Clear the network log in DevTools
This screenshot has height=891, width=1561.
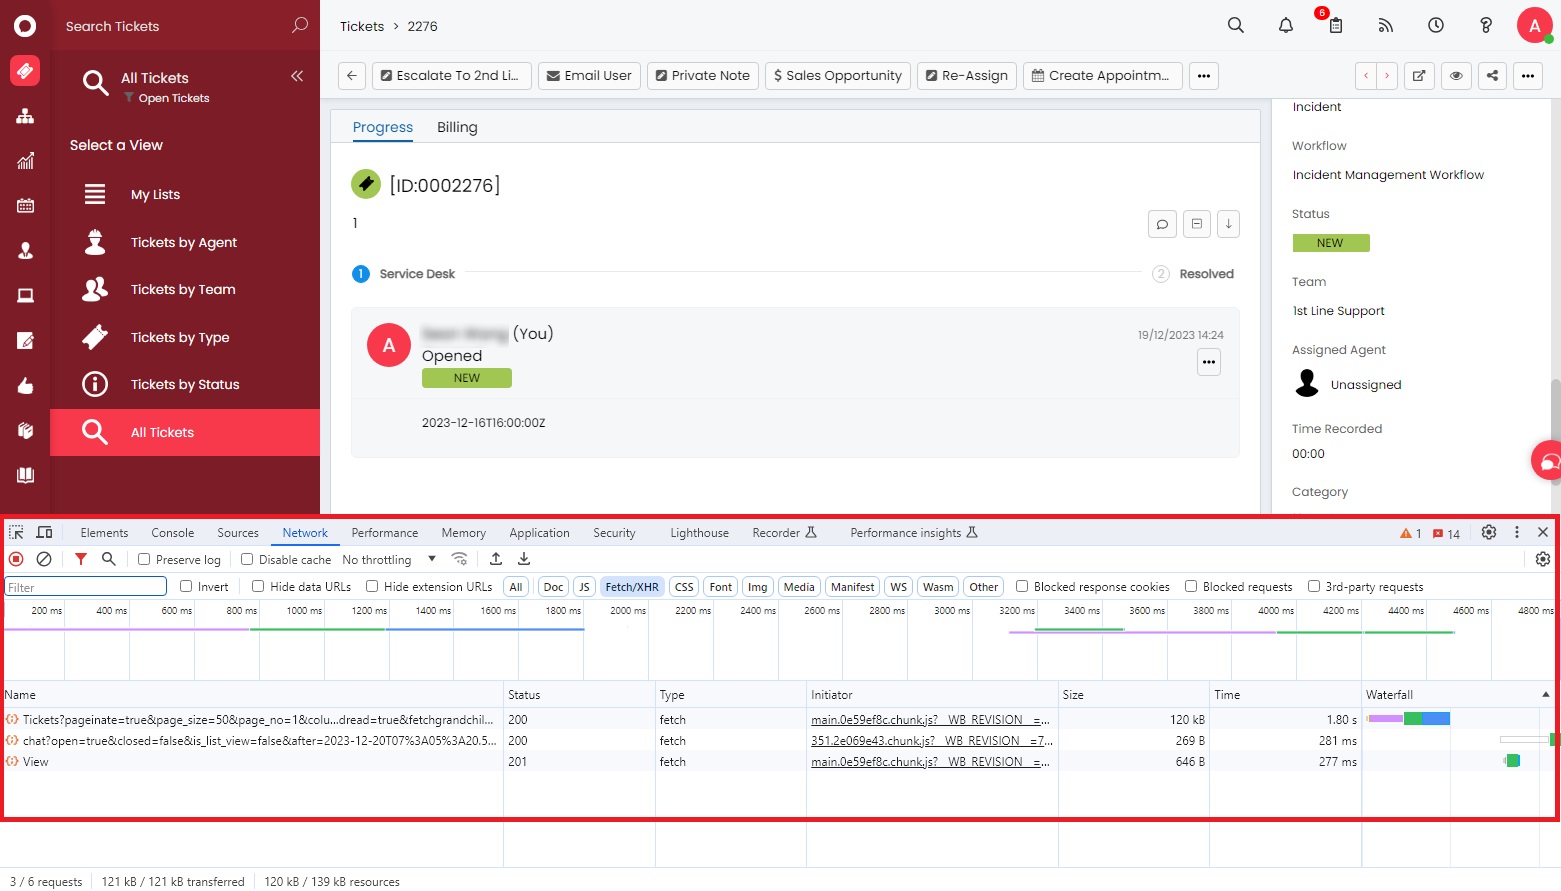click(44, 559)
